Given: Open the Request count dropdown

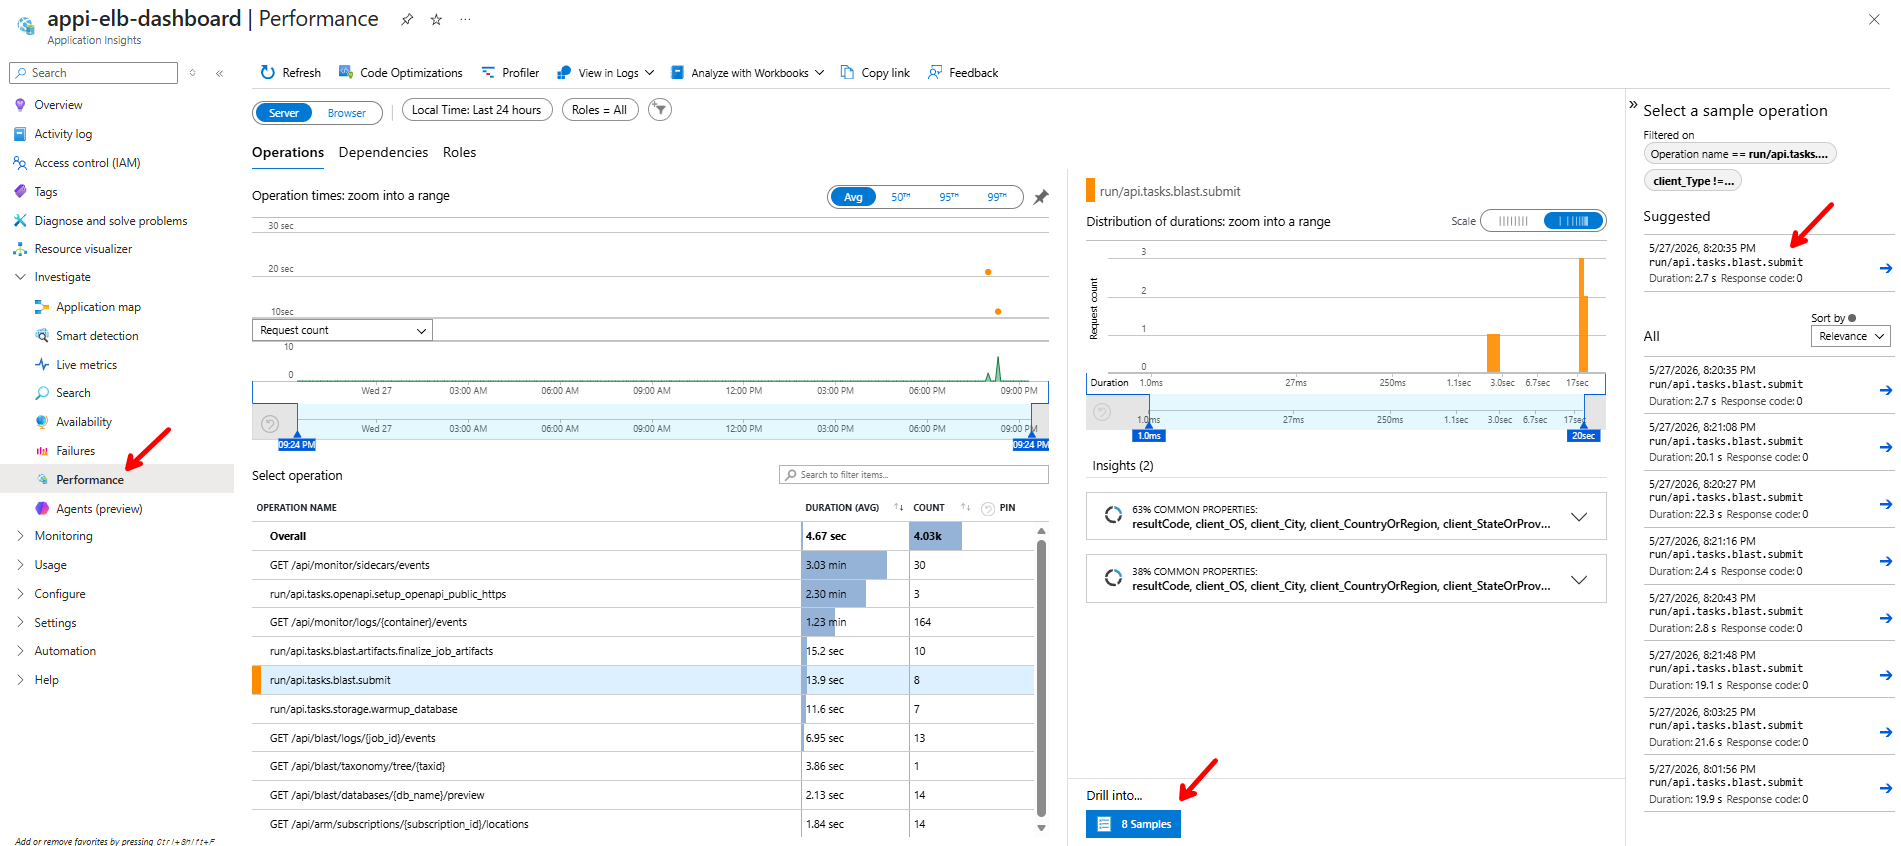Looking at the screenshot, I should 342,330.
